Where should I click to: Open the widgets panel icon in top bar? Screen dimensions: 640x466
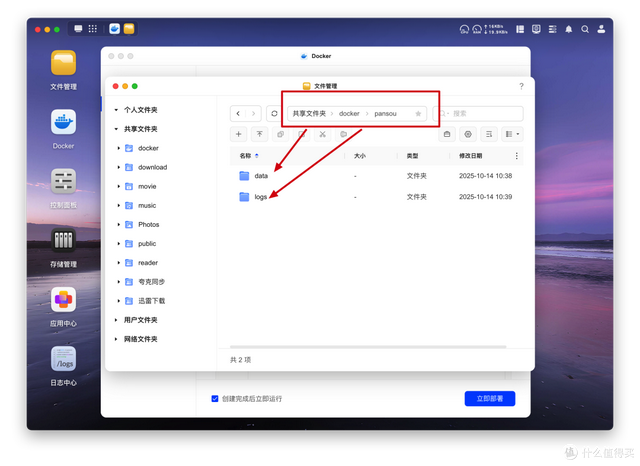tap(520, 29)
